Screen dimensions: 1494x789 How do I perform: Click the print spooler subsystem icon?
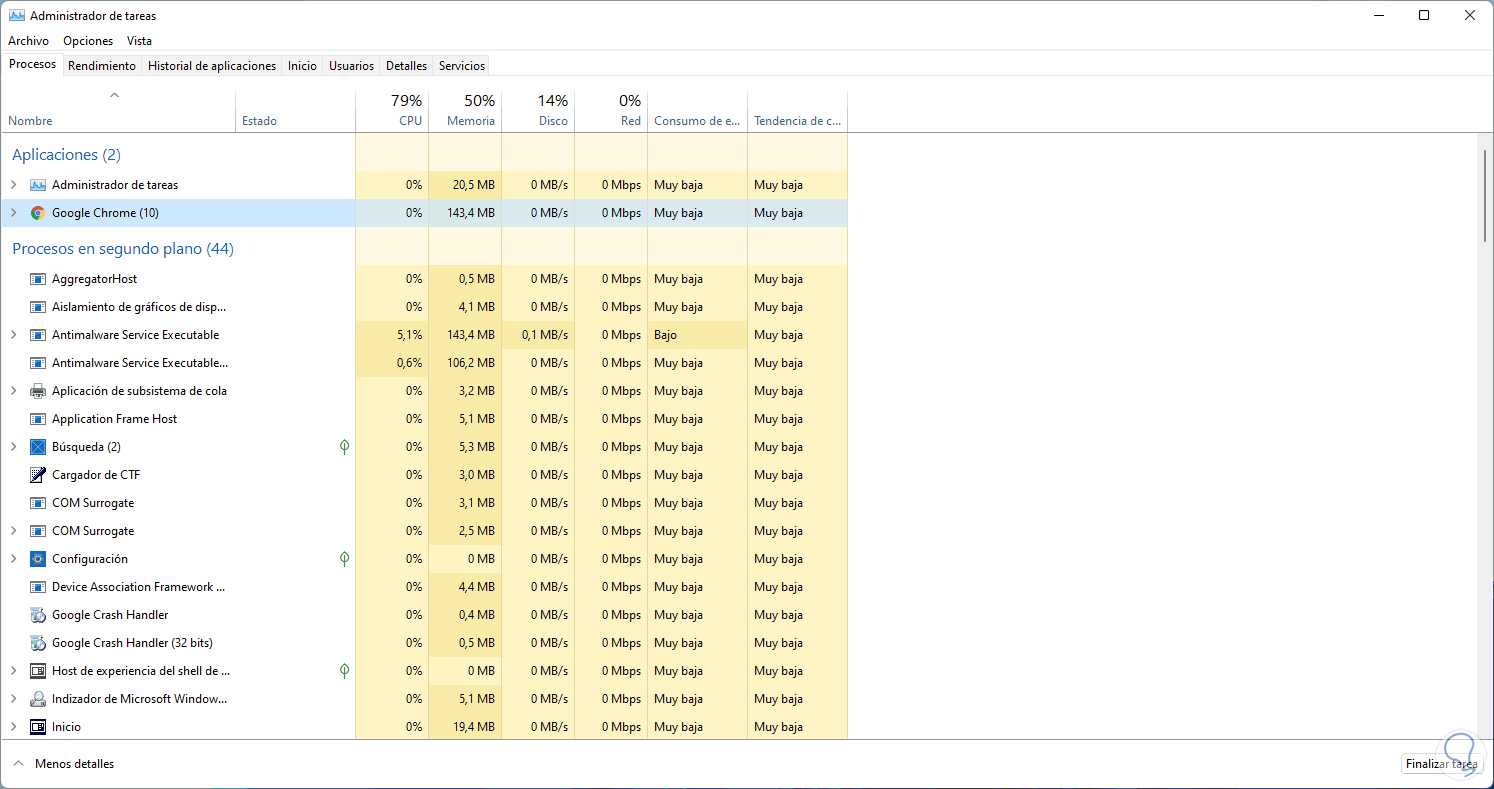tap(38, 391)
